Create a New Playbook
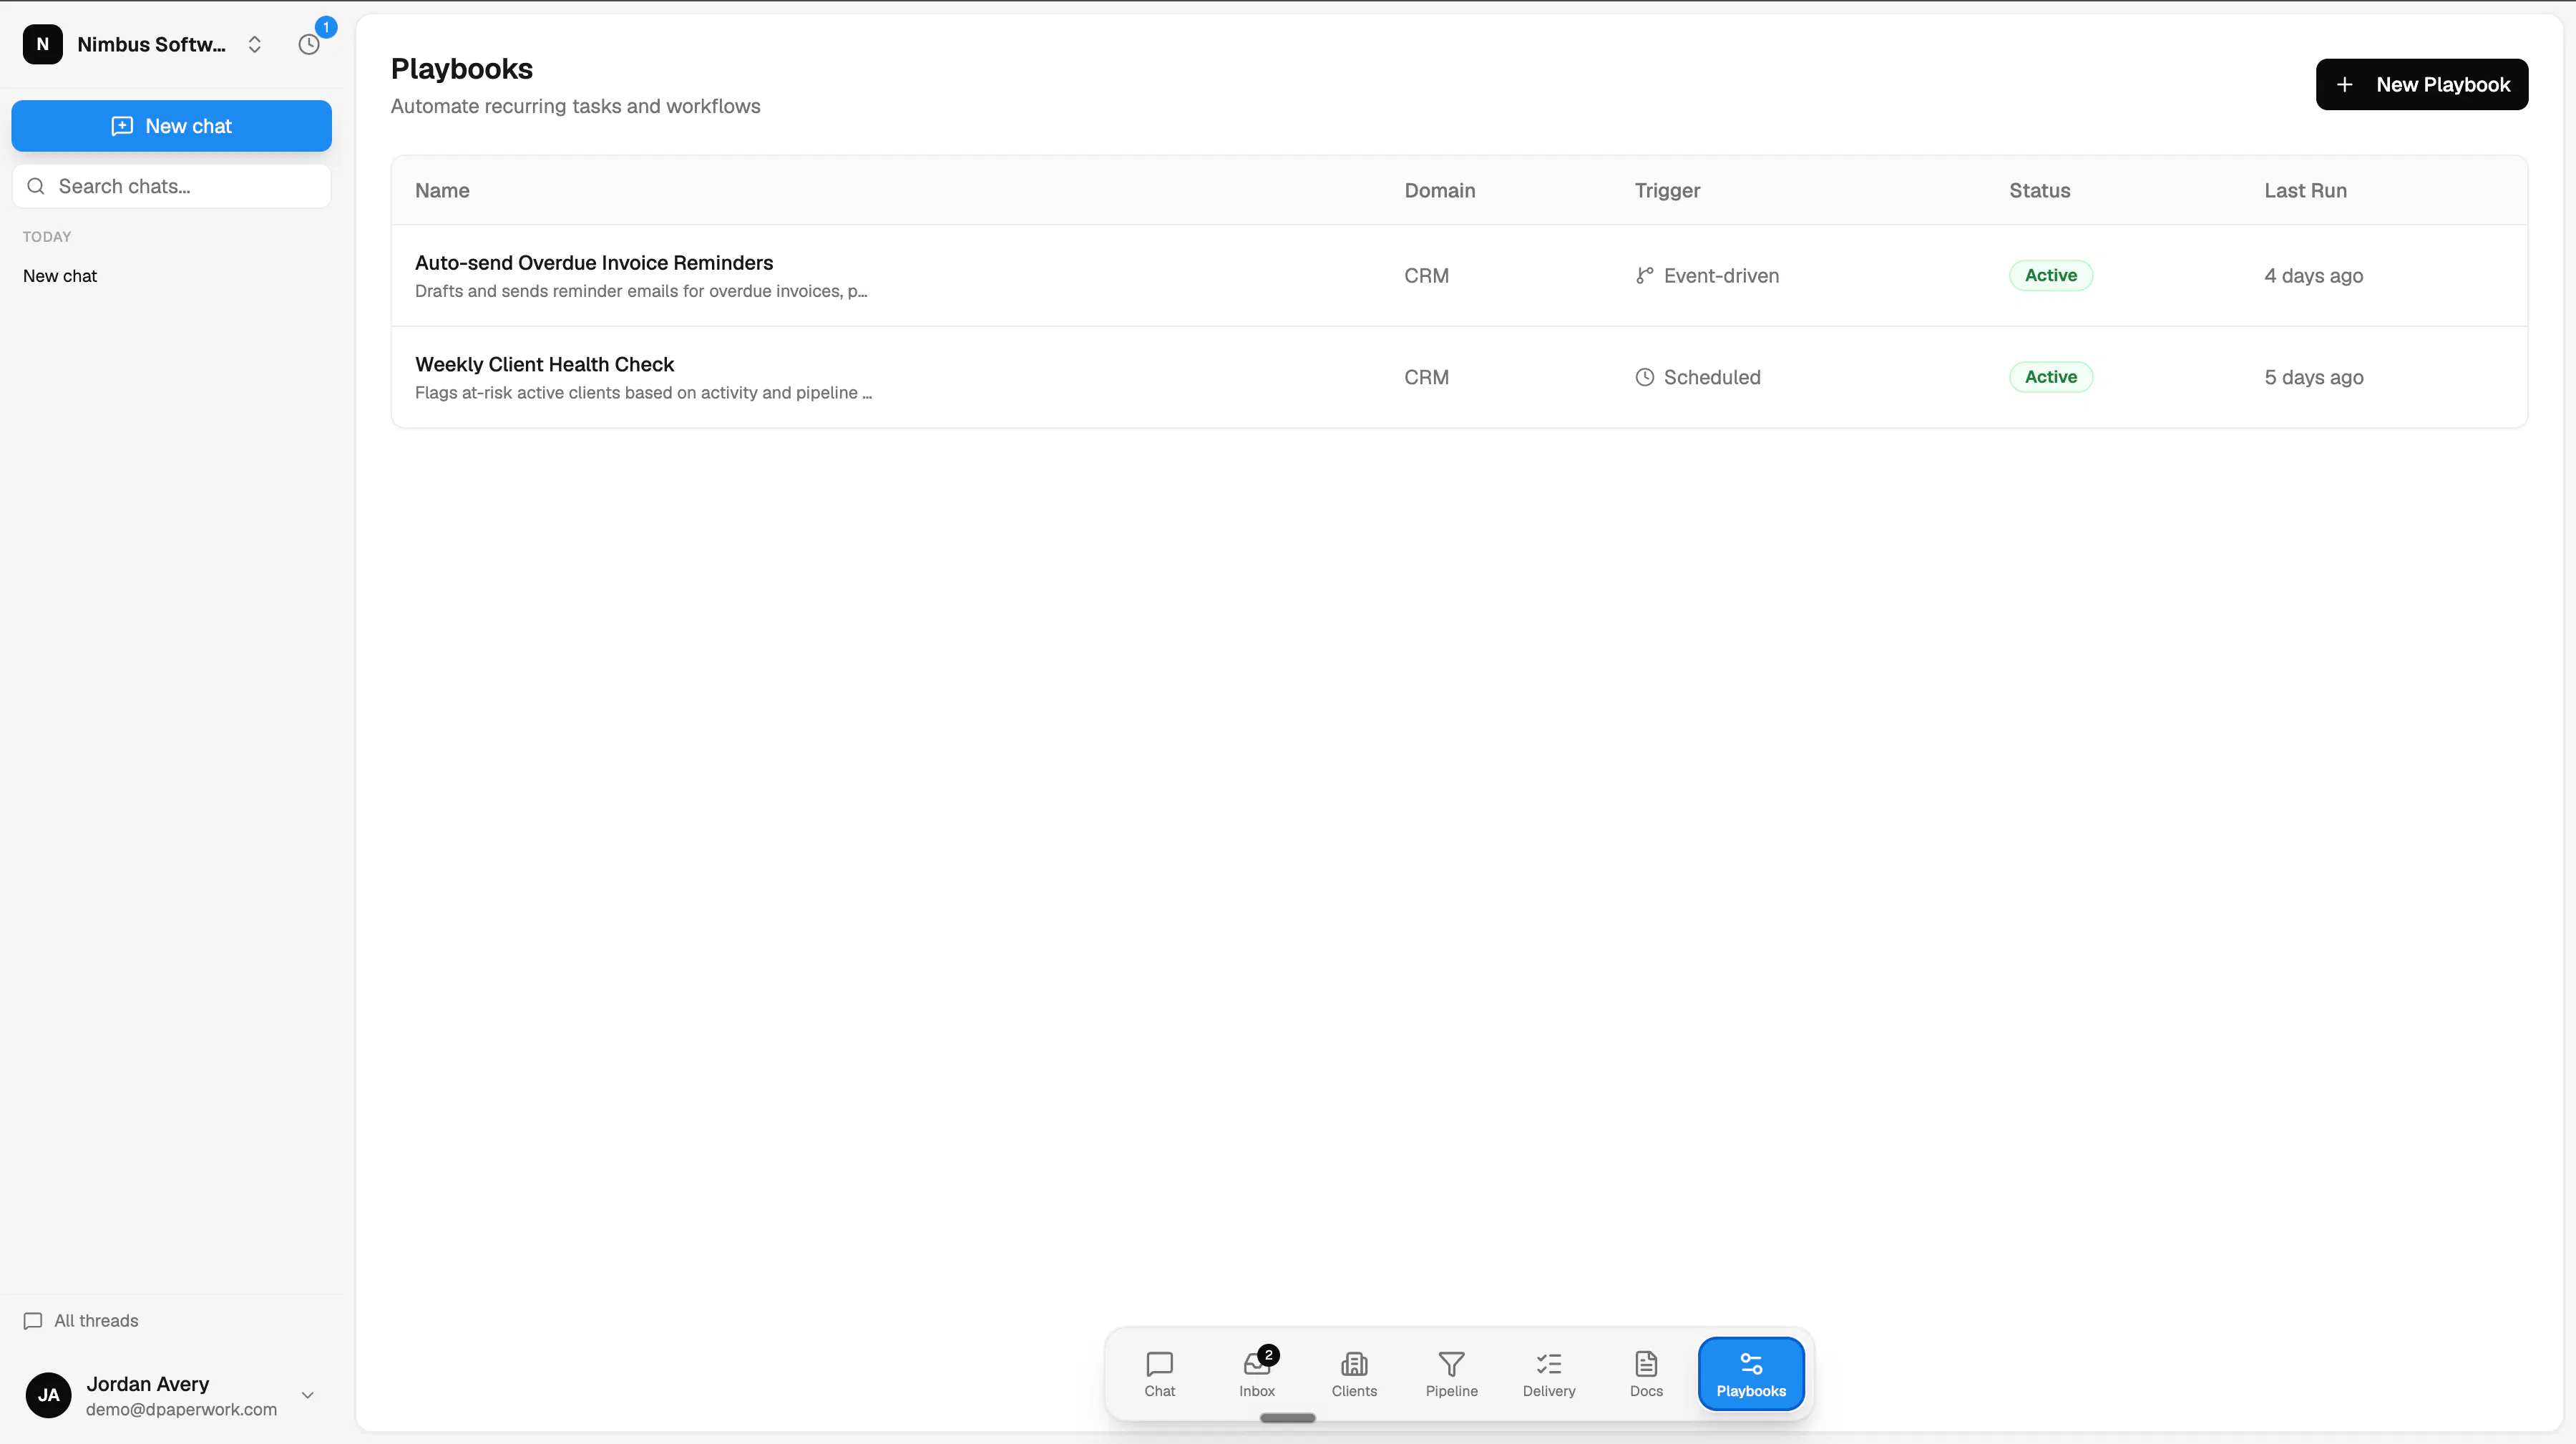 (x=2422, y=85)
